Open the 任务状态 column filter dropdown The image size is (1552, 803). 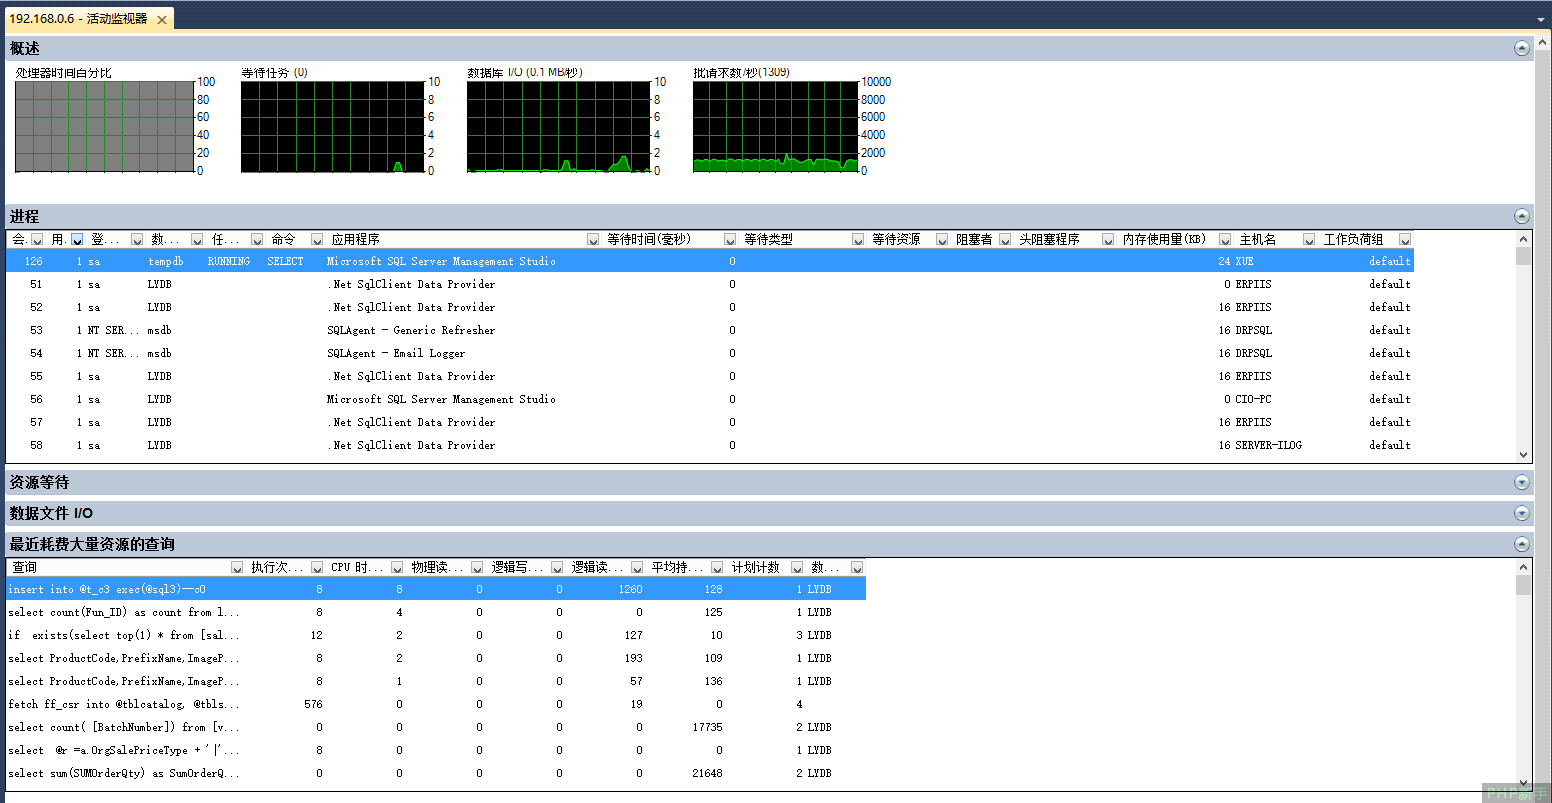pos(257,240)
